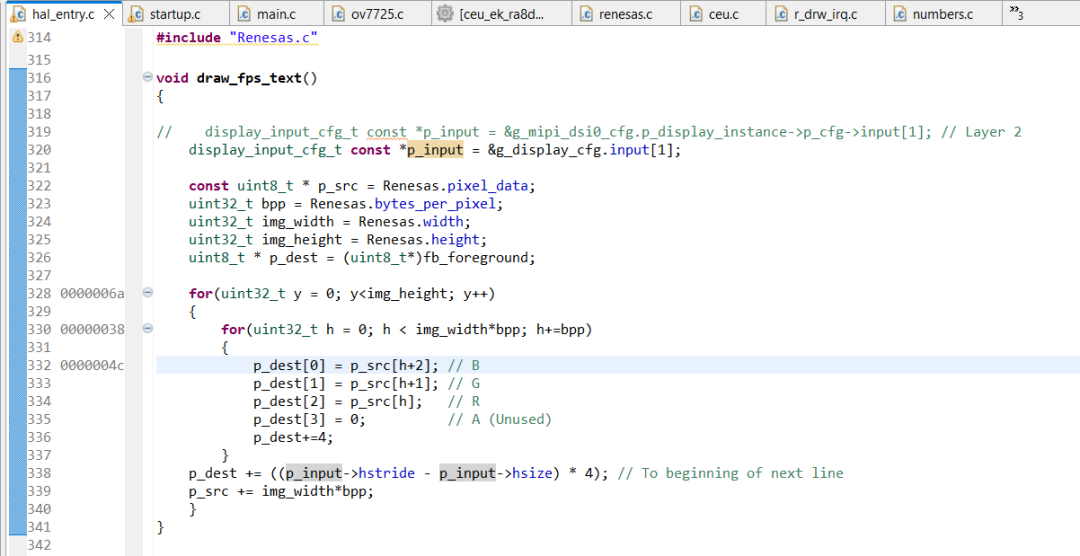Click the address 0000006a beside line 328

point(92,294)
